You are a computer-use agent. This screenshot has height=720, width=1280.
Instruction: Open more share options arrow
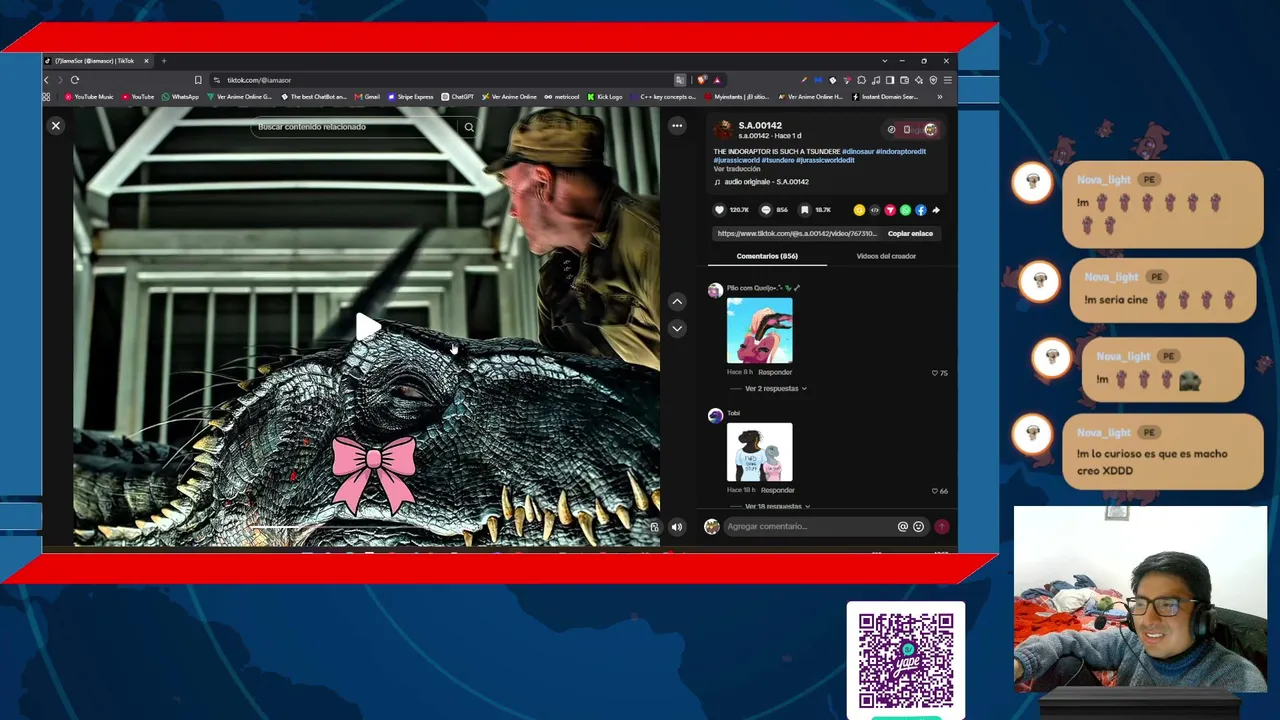click(936, 210)
